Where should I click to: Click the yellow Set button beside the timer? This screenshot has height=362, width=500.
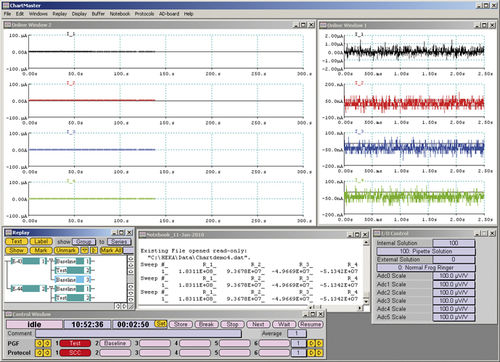click(x=161, y=324)
